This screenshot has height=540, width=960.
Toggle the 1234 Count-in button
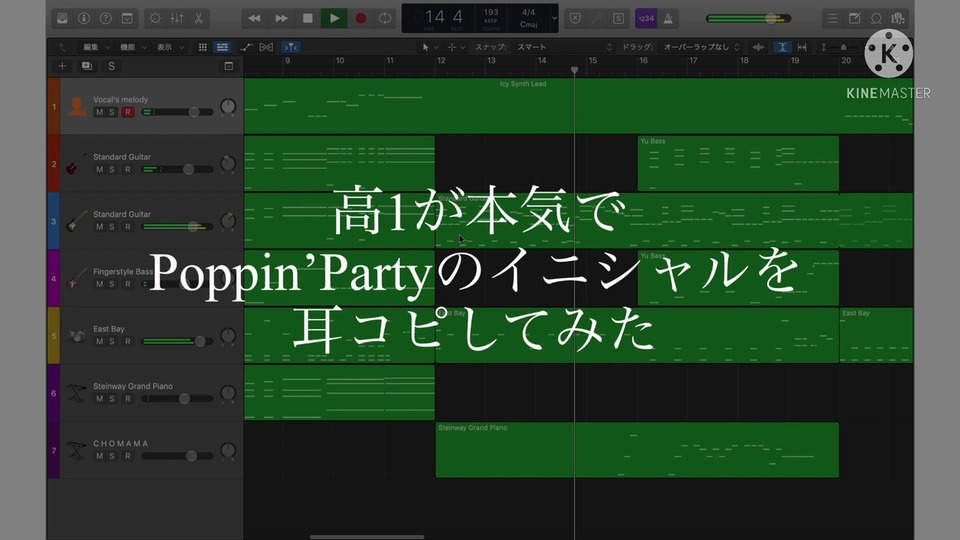tap(646, 18)
